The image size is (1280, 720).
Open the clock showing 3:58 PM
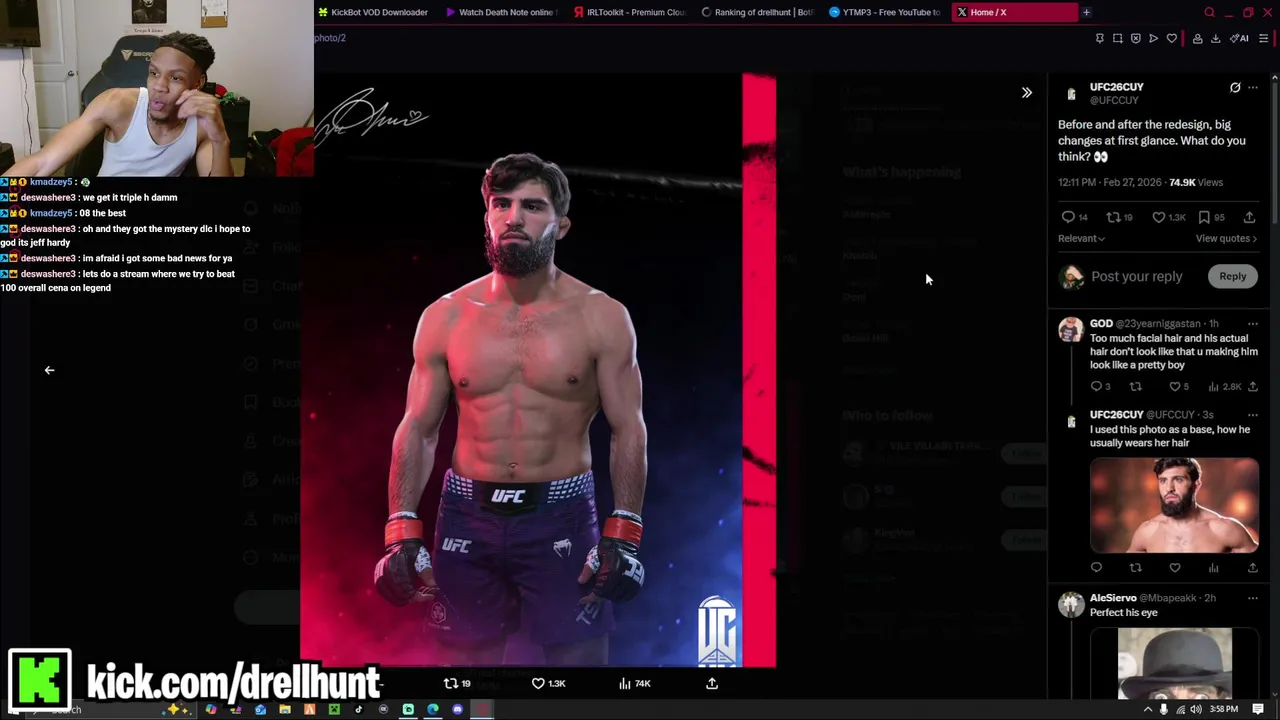click(1224, 710)
